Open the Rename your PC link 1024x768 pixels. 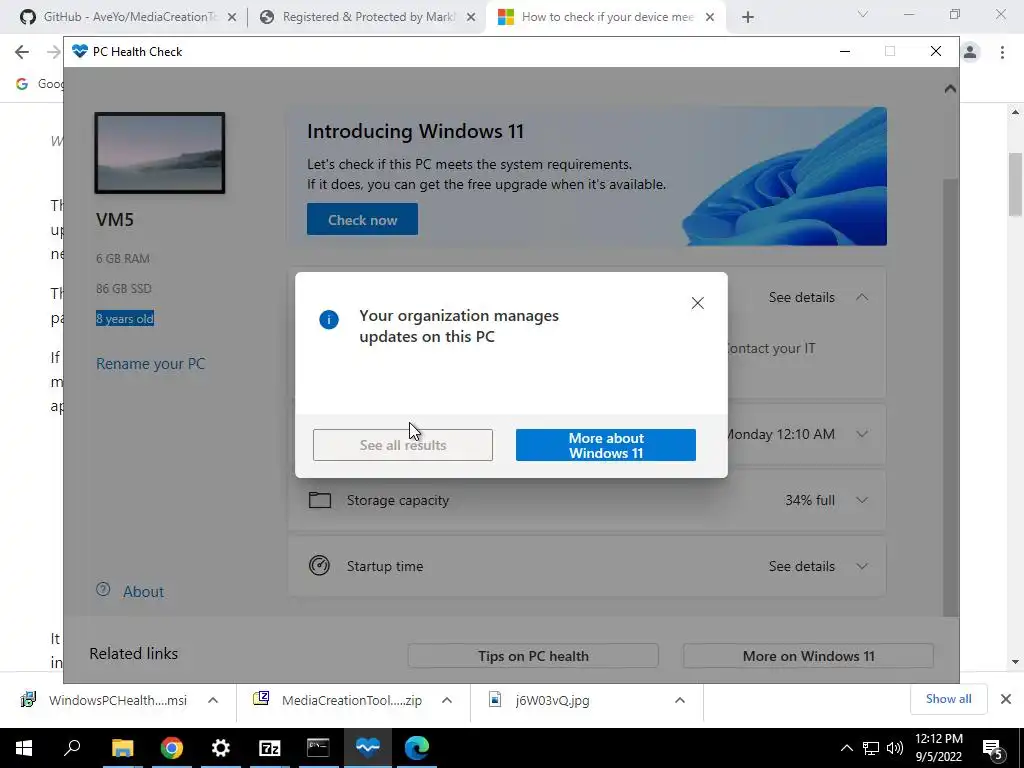[150, 364]
